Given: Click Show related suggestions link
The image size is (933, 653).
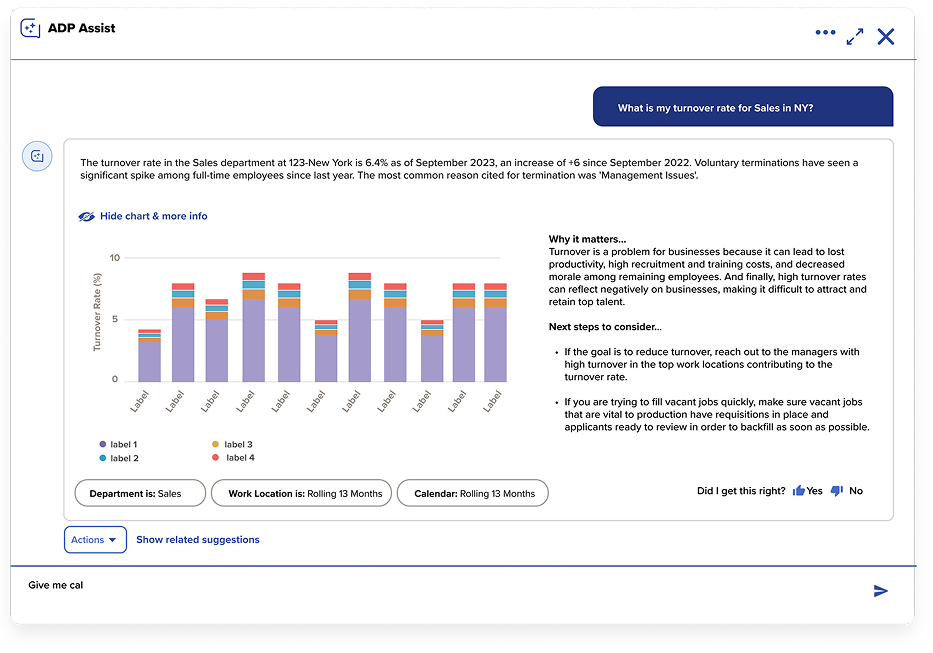Looking at the screenshot, I should tap(198, 540).
